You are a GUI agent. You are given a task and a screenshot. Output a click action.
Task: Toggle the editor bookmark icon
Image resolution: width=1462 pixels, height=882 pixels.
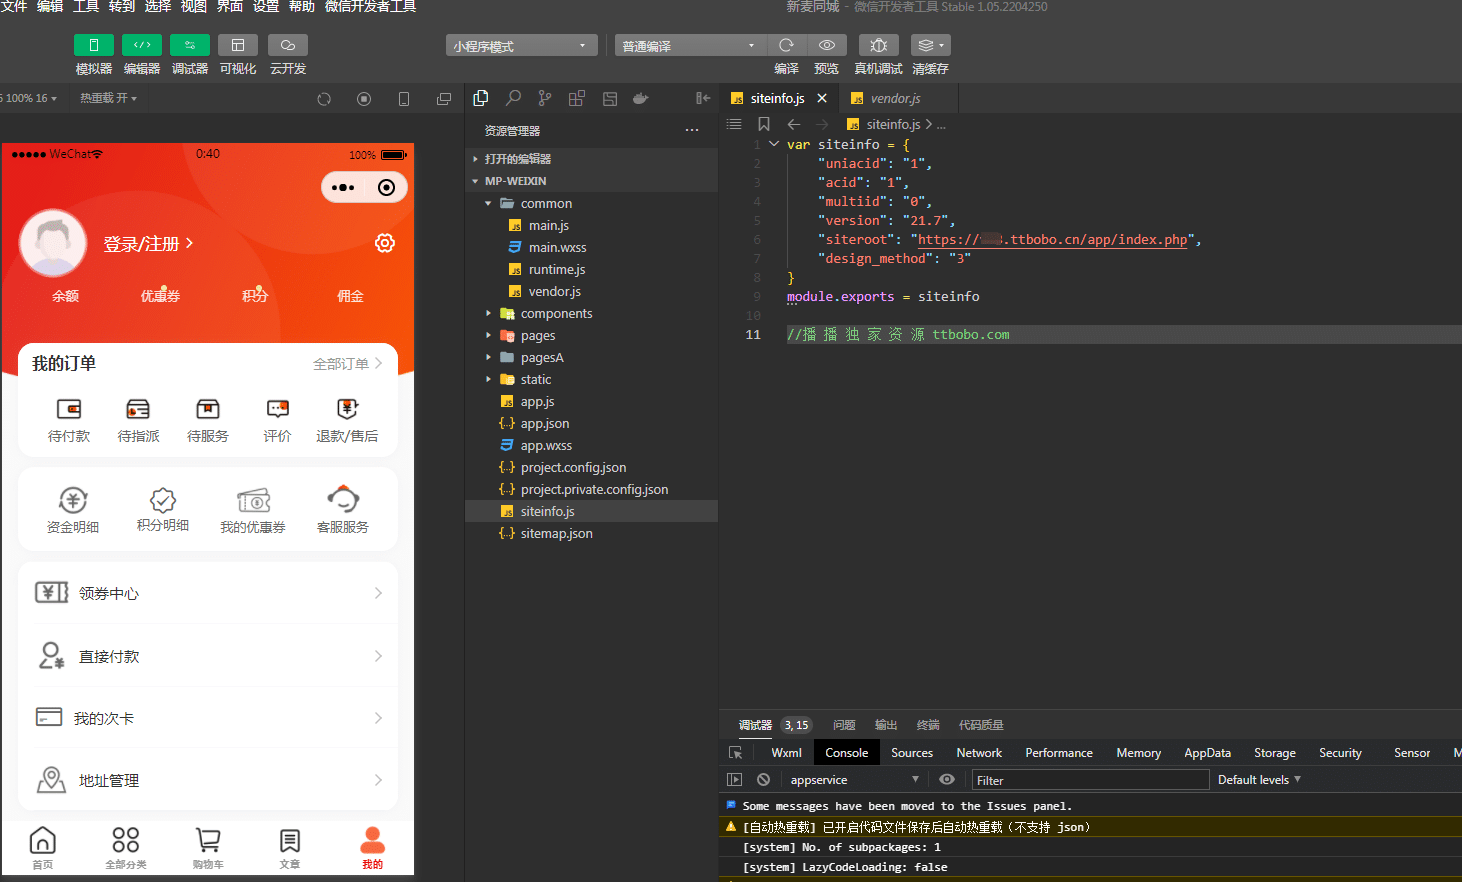click(764, 124)
